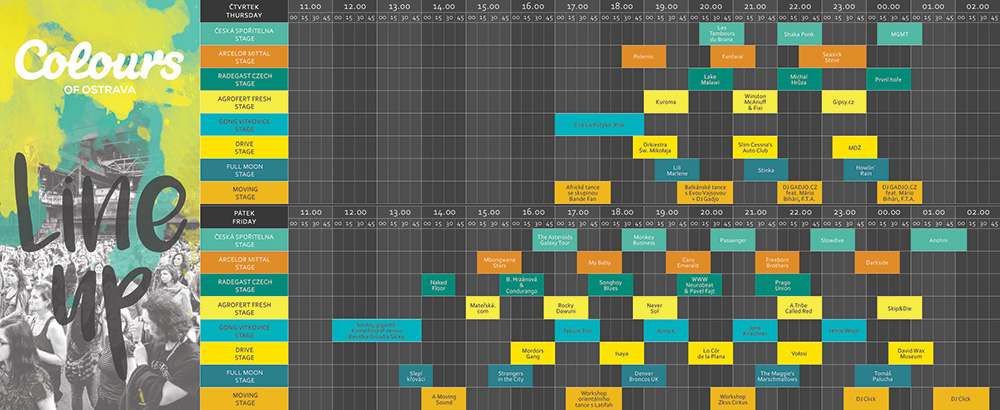Switch to the Pátek Friday day header
The image size is (1000, 410).
pyautogui.click(x=244, y=217)
